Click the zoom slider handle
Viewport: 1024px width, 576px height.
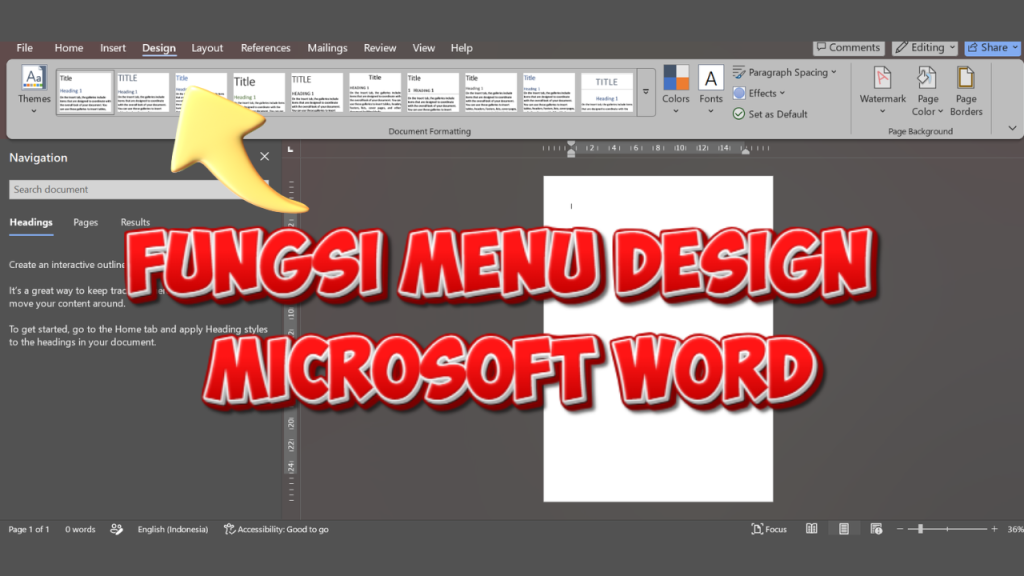pyautogui.click(x=920, y=529)
